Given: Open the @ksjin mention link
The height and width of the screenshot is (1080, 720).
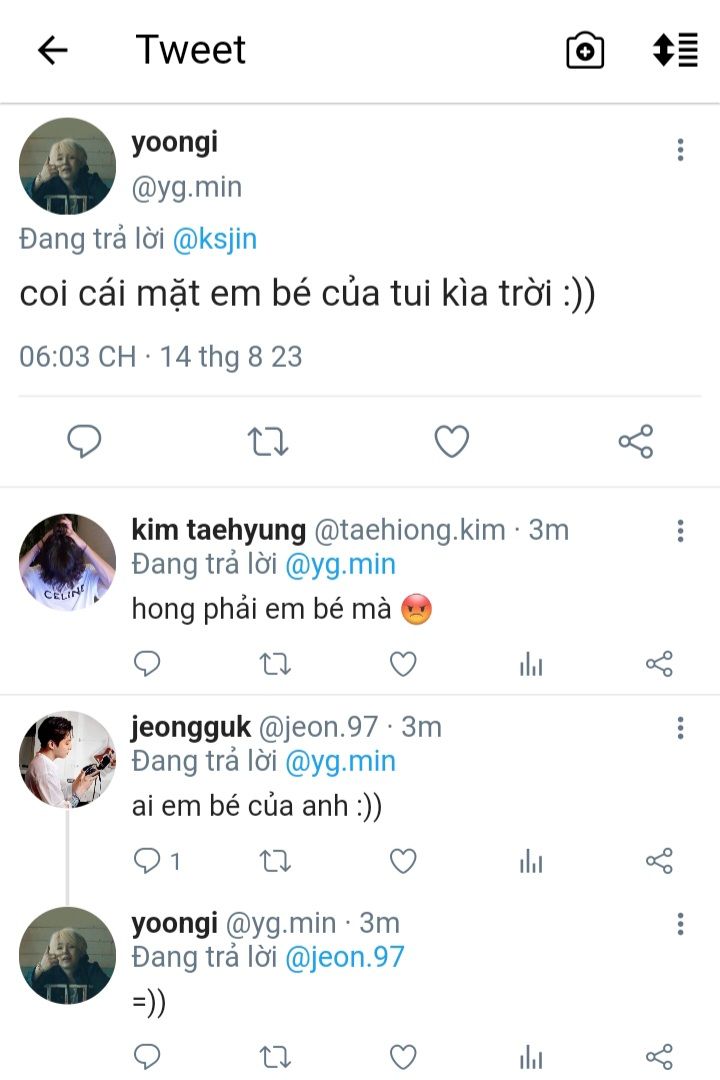Looking at the screenshot, I should pyautogui.click(x=216, y=239).
